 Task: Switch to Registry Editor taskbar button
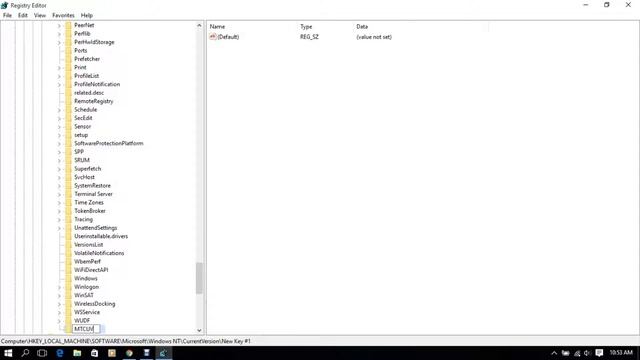click(163, 353)
